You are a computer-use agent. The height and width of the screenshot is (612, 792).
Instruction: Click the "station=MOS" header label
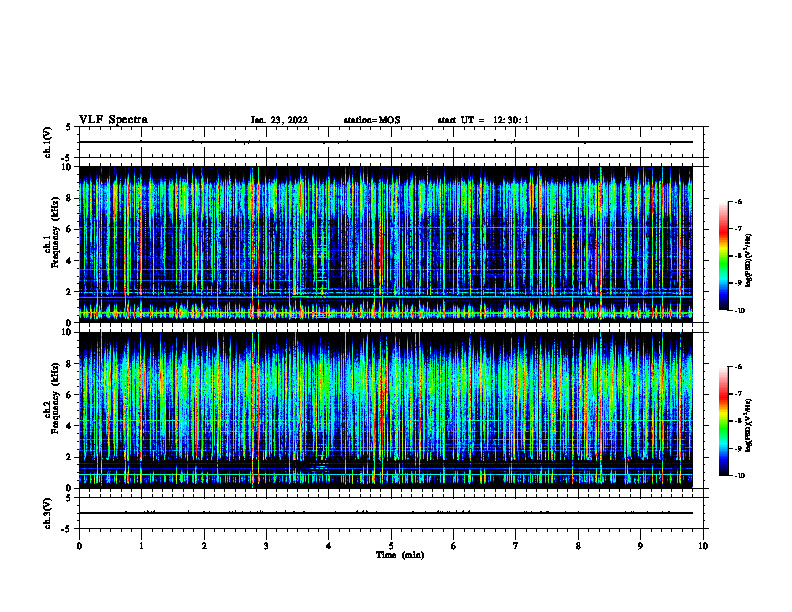pyautogui.click(x=372, y=120)
